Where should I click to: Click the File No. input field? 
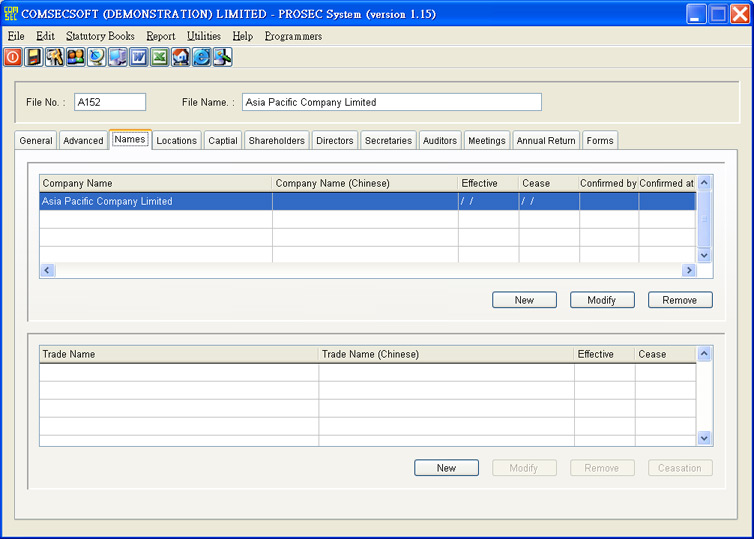click(x=110, y=102)
